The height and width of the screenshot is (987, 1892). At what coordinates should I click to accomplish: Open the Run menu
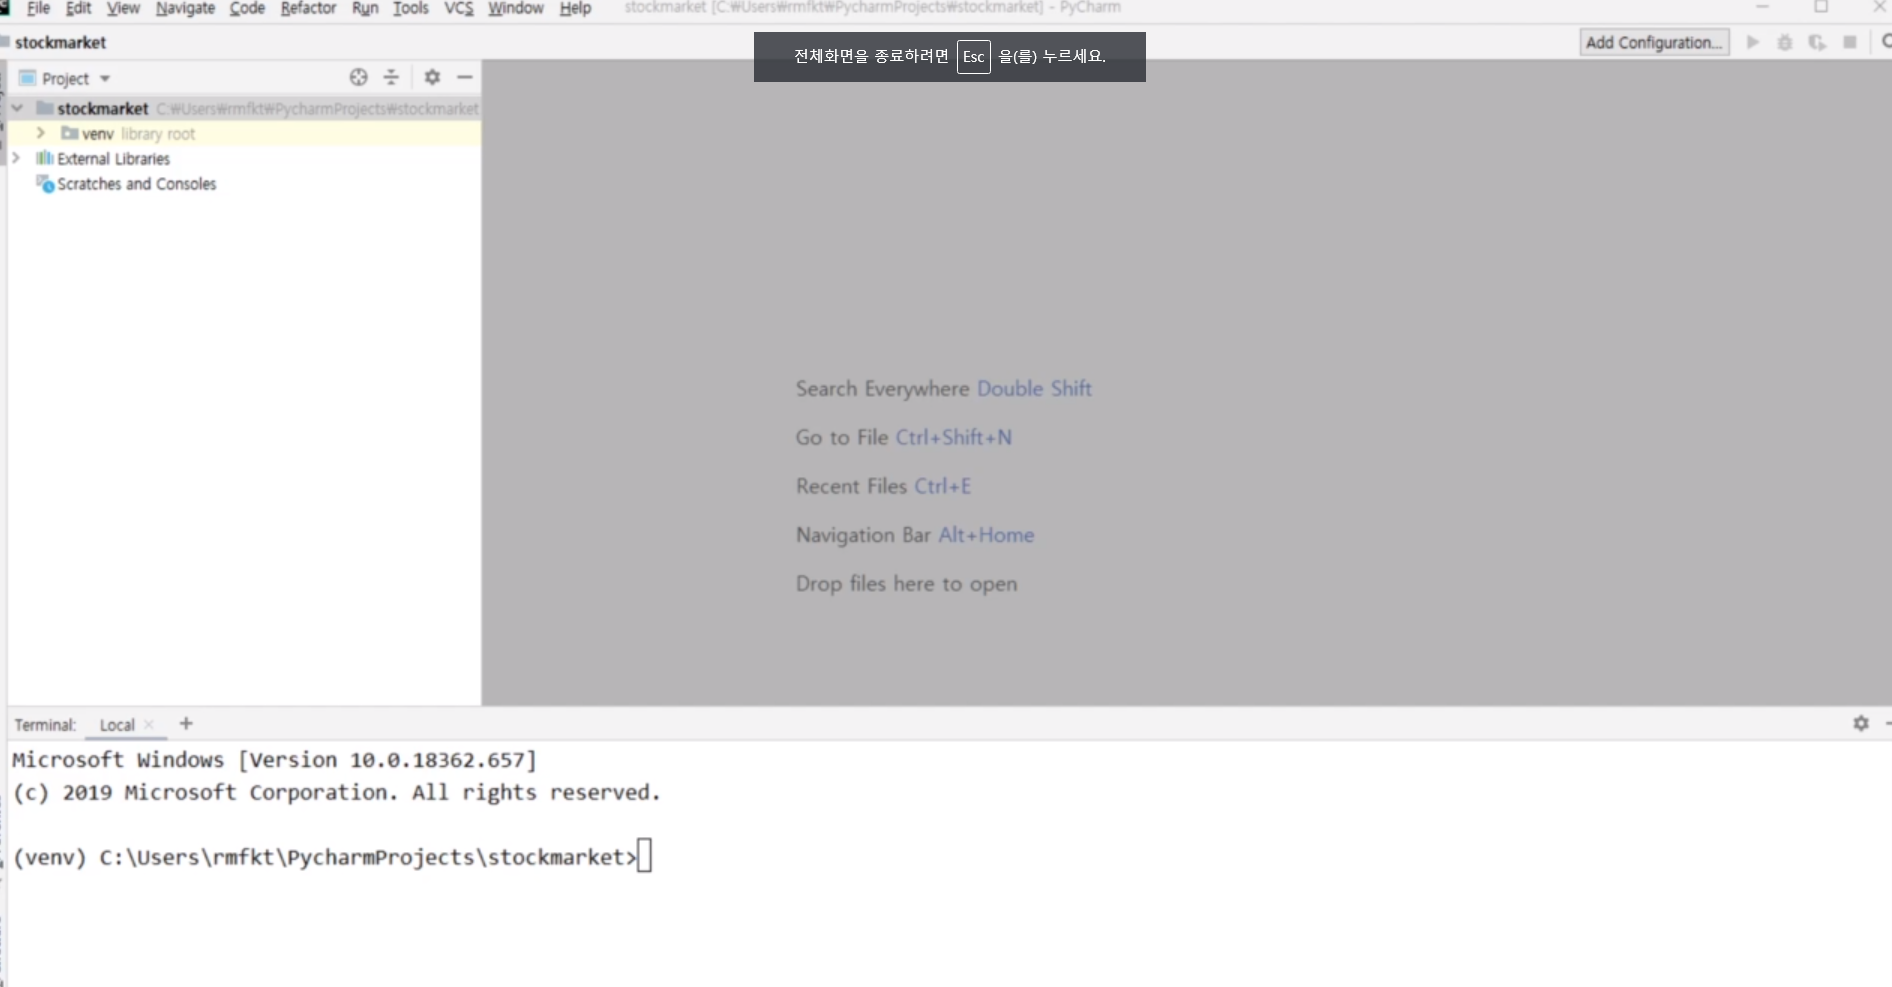coord(365,8)
